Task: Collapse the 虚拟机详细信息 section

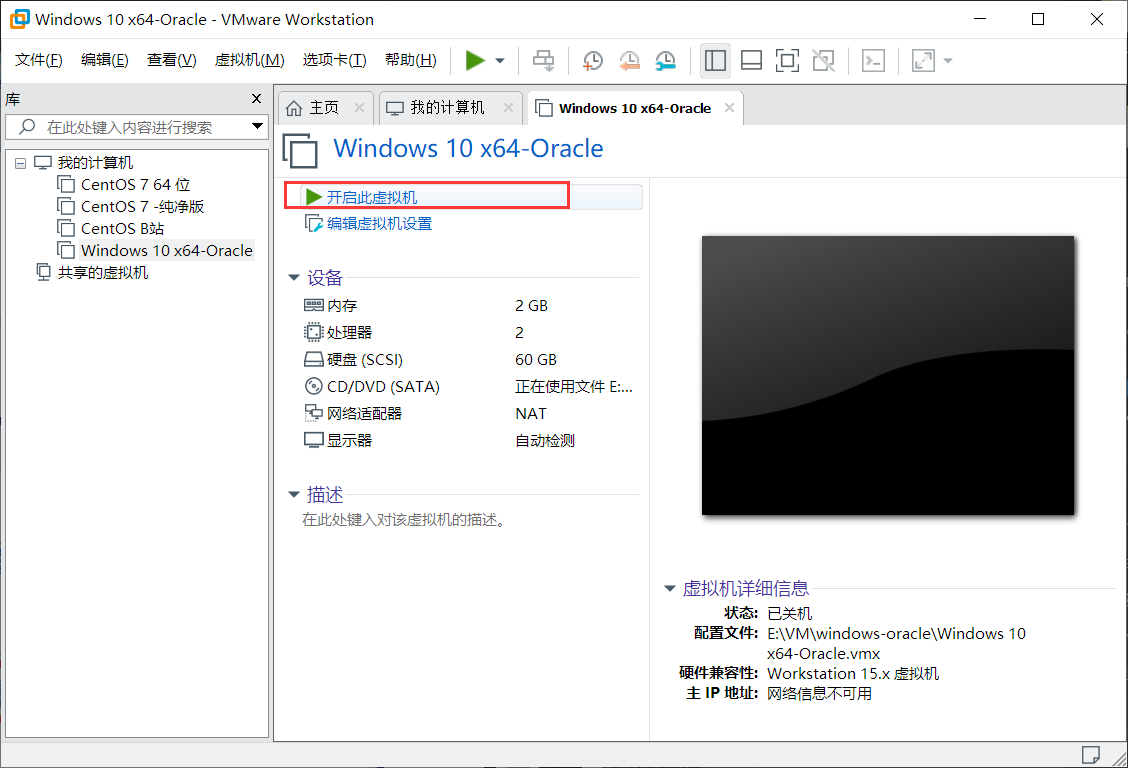Action: tap(668, 588)
